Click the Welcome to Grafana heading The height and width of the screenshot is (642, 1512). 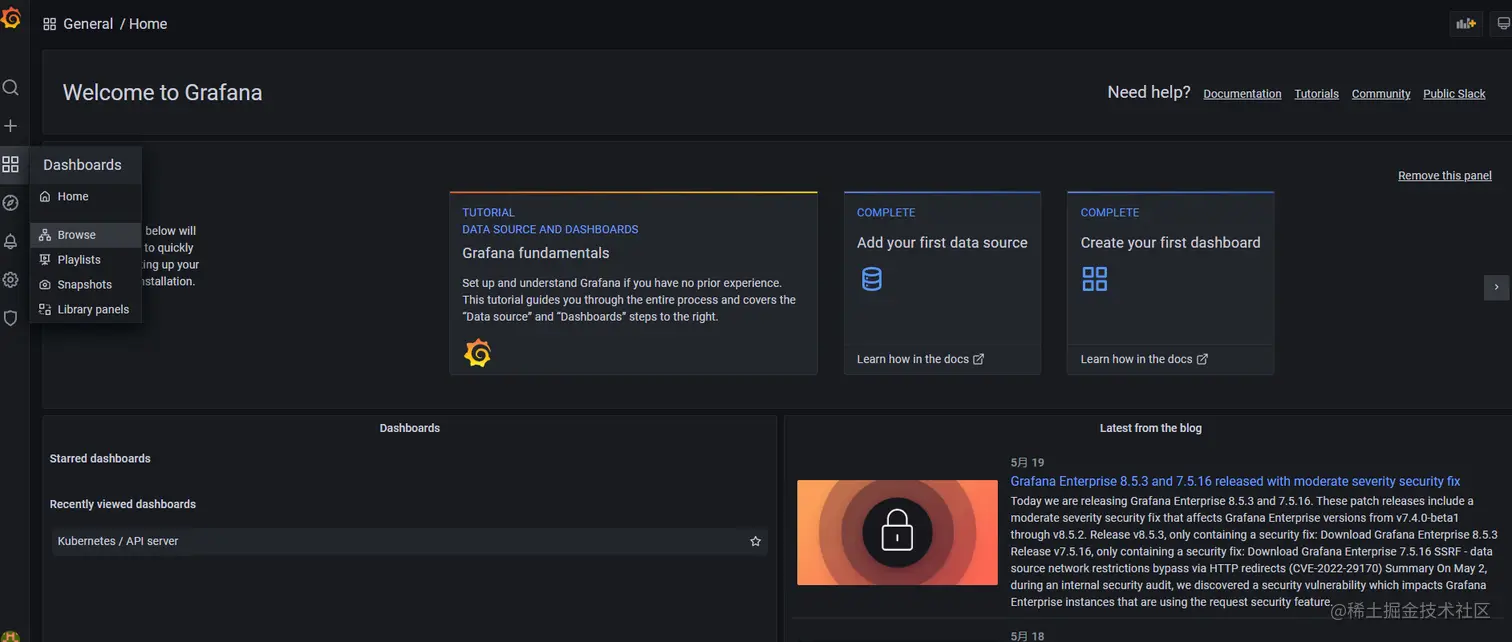click(162, 92)
